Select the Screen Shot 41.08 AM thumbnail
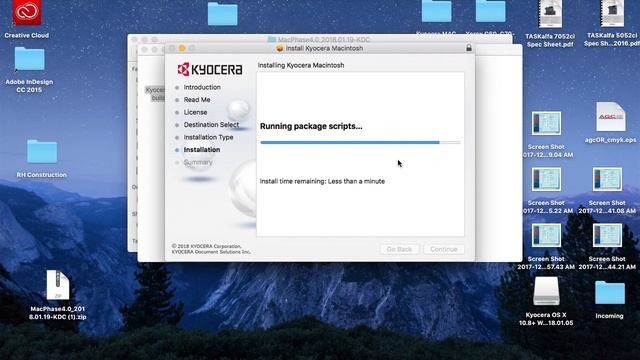Image resolution: width=640 pixels, height=360 pixels. pyautogui.click(x=607, y=179)
